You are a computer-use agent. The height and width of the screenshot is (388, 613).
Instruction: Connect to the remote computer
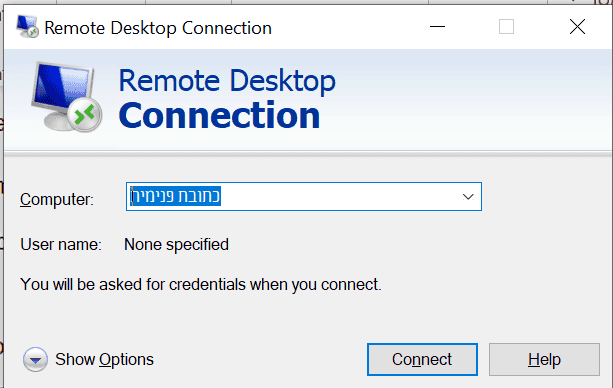tap(422, 359)
